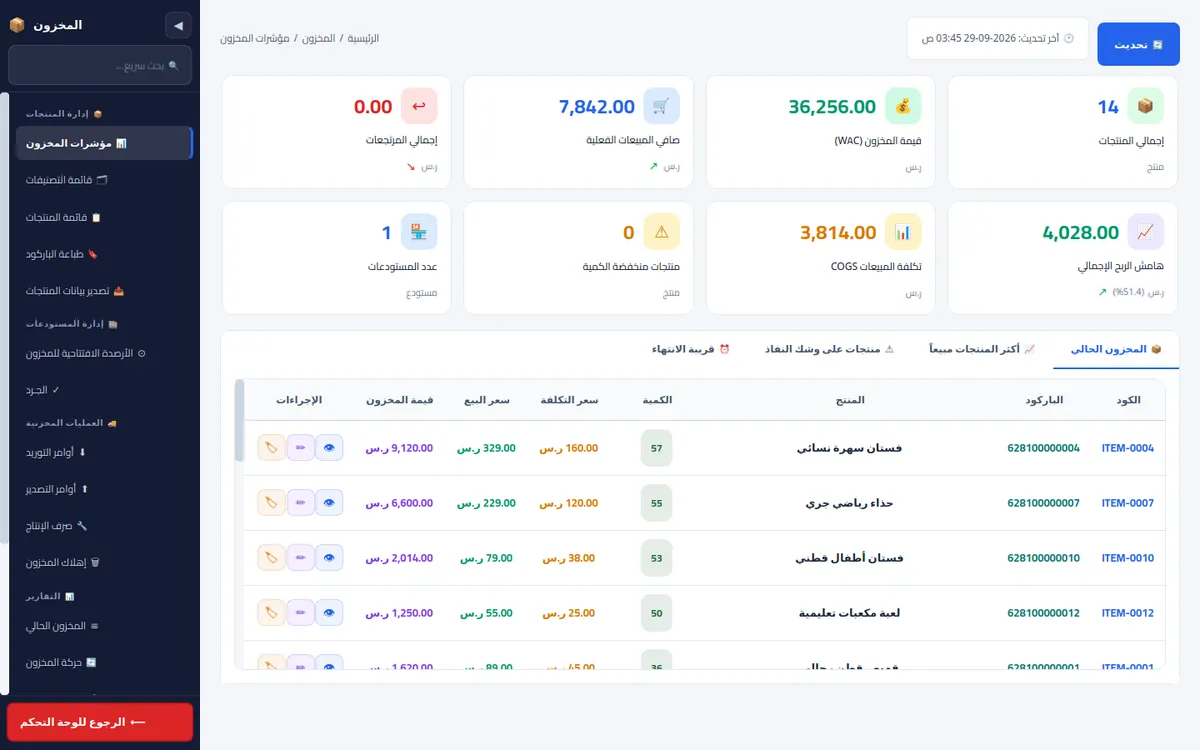The image size is (1200, 750).
Task: Click product name فستان سهرة نسائي
Action: (x=849, y=448)
